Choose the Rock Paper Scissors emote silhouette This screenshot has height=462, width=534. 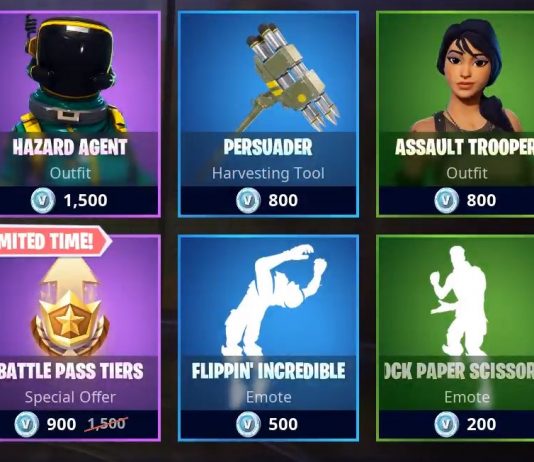458,301
